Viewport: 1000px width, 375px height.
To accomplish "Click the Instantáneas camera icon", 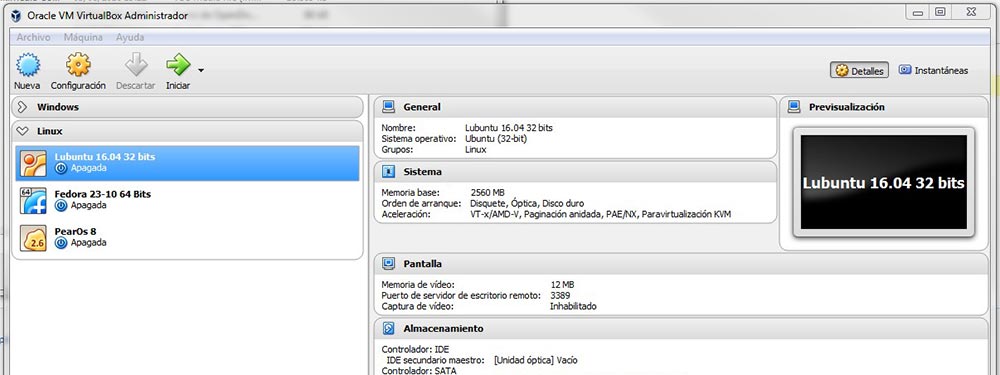I will point(904,70).
